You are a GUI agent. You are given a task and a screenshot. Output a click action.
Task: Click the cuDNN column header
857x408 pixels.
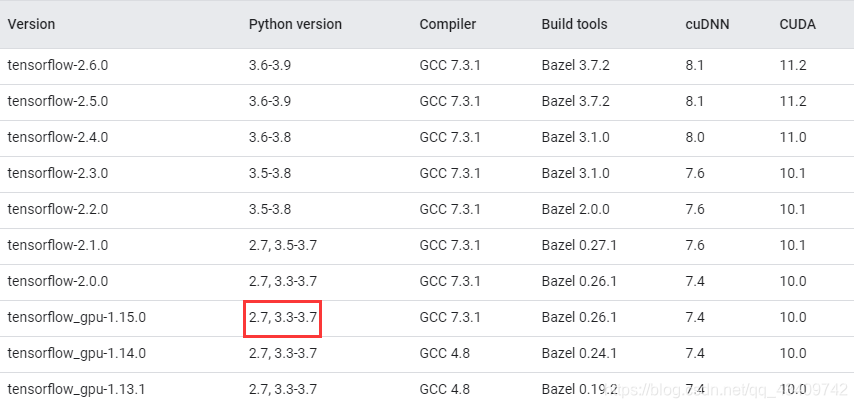click(707, 25)
